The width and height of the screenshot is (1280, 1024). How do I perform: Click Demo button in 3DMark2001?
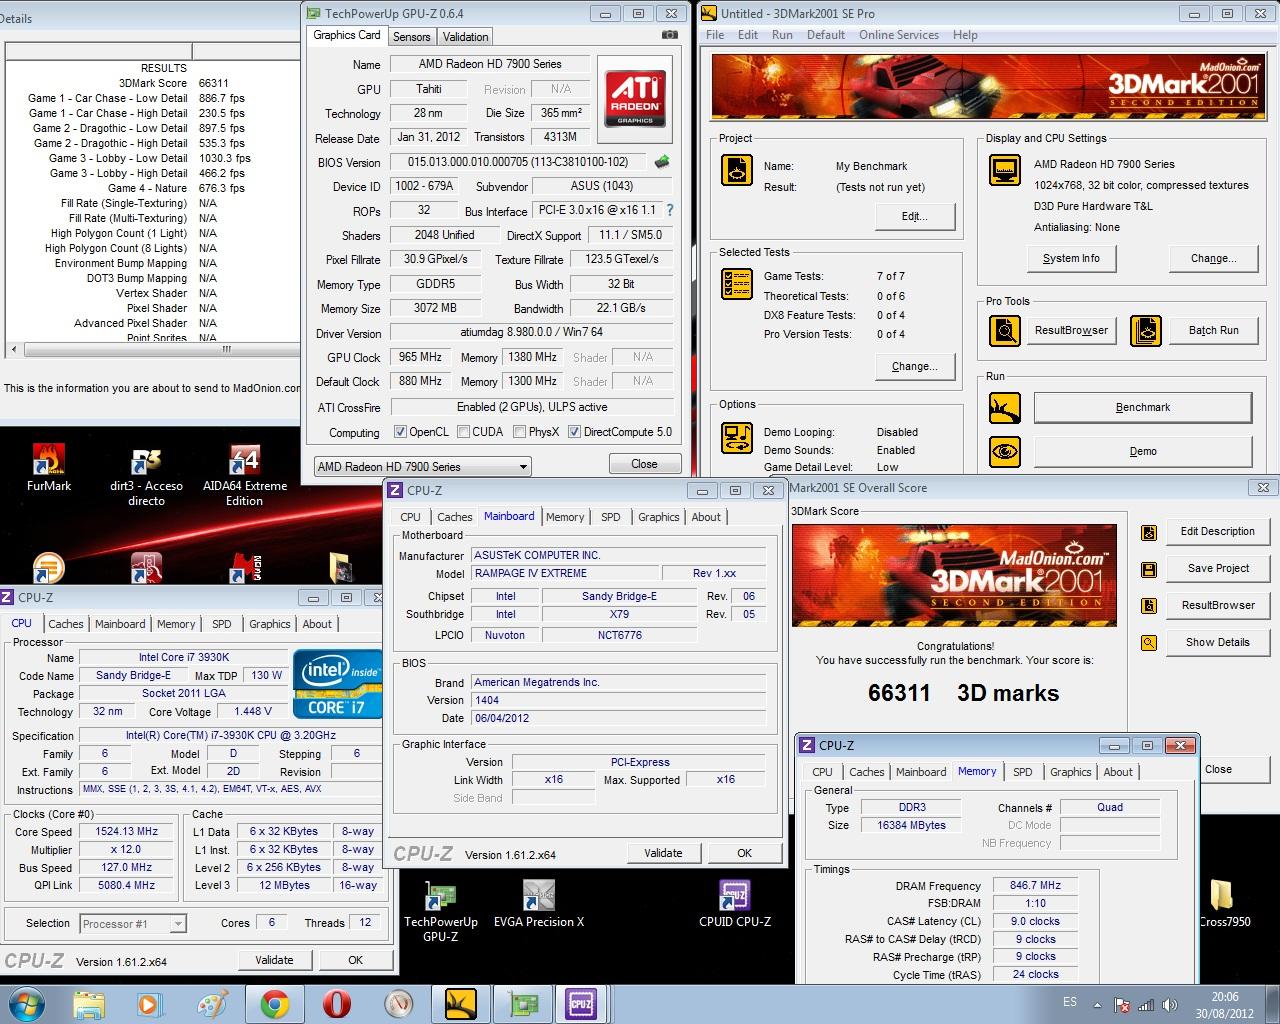click(1142, 452)
